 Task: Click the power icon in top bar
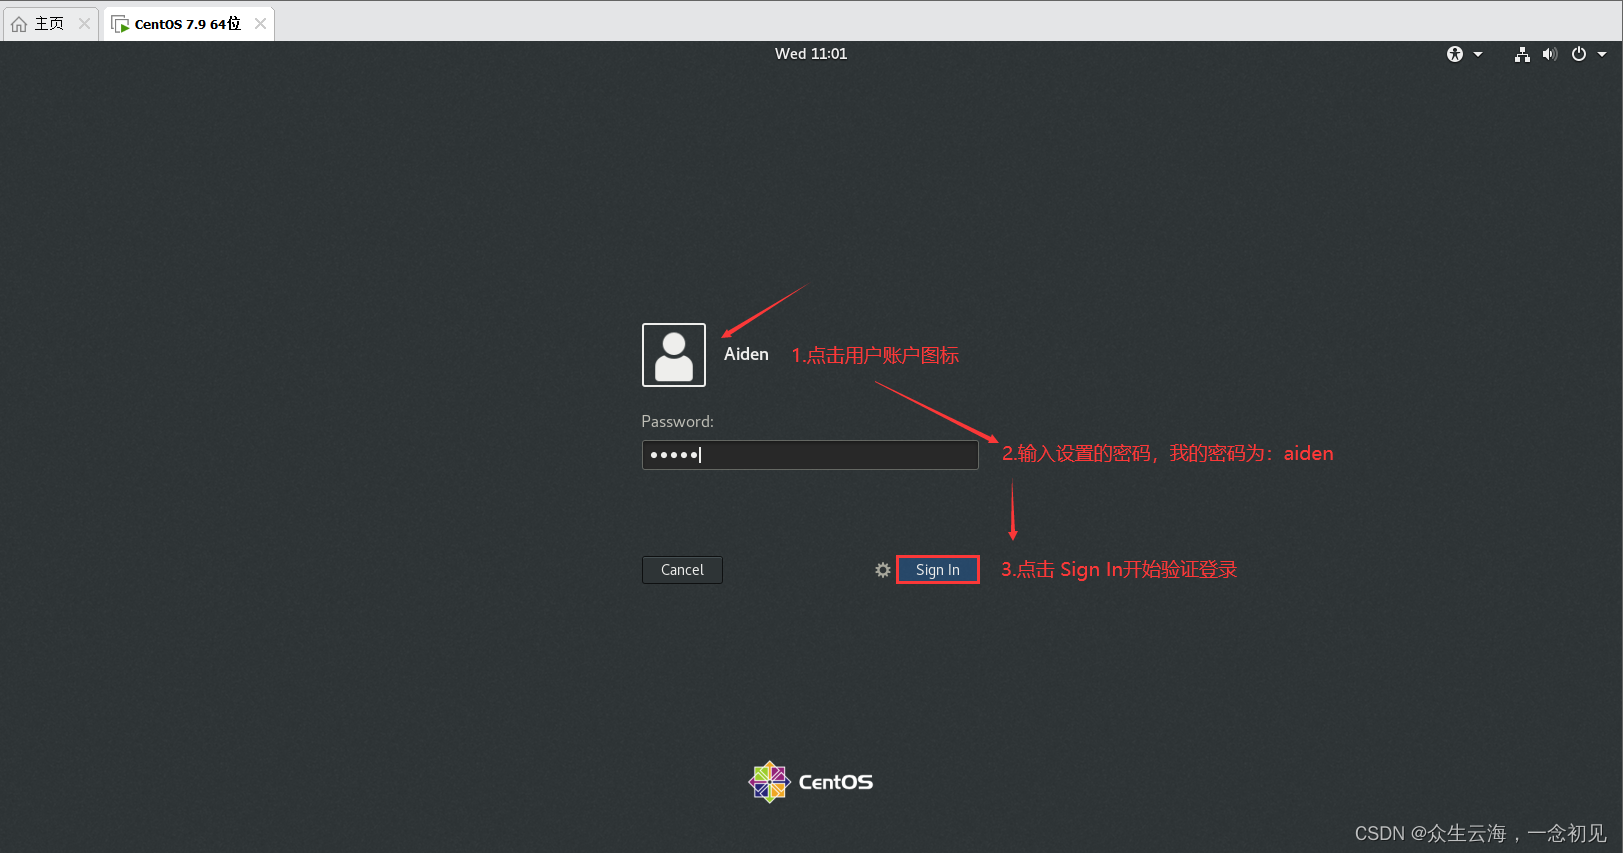click(x=1578, y=54)
